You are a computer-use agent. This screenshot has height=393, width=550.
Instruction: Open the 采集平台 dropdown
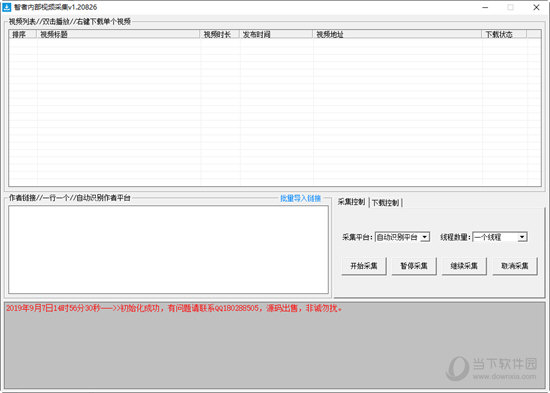click(x=402, y=237)
